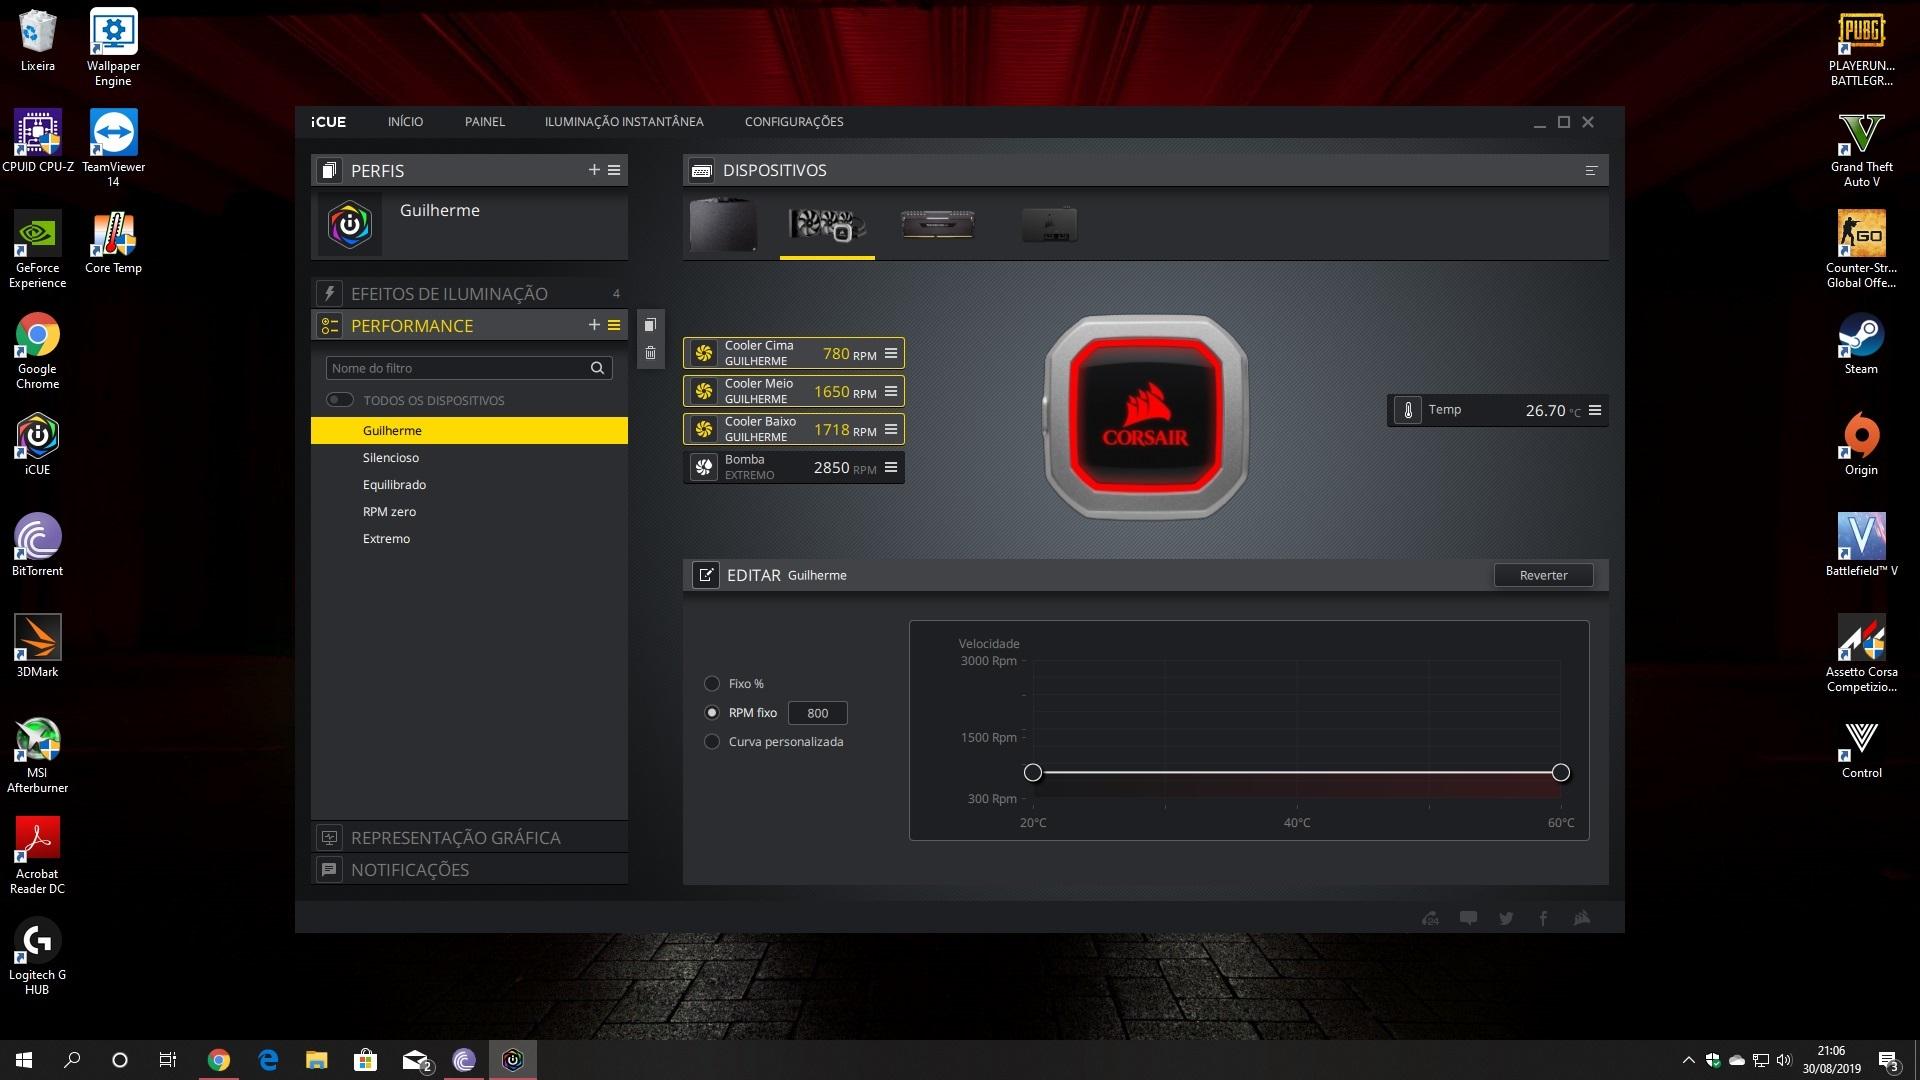Open the Painel tab
Screen dimensions: 1920x1080
(485, 122)
